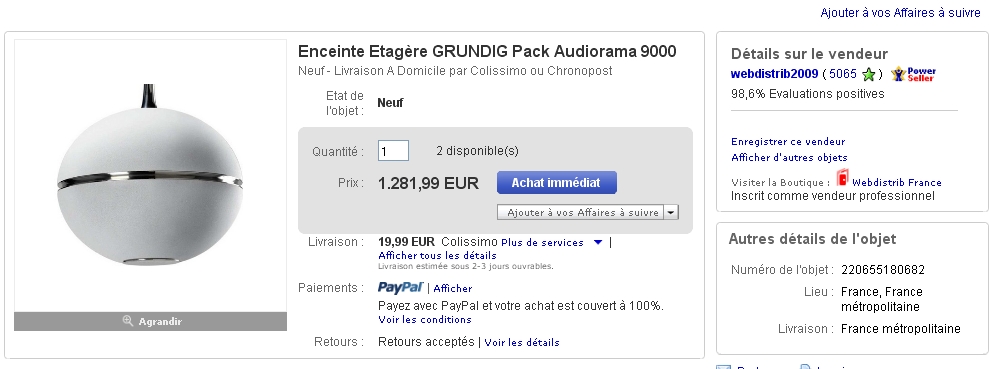The width and height of the screenshot is (989, 369).
Task: Click into the Quantité input field
Action: coord(393,151)
